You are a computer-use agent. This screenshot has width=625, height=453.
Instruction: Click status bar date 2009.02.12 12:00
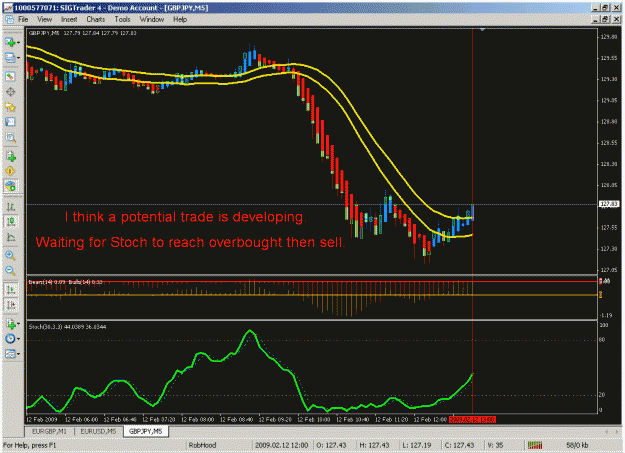(281, 445)
